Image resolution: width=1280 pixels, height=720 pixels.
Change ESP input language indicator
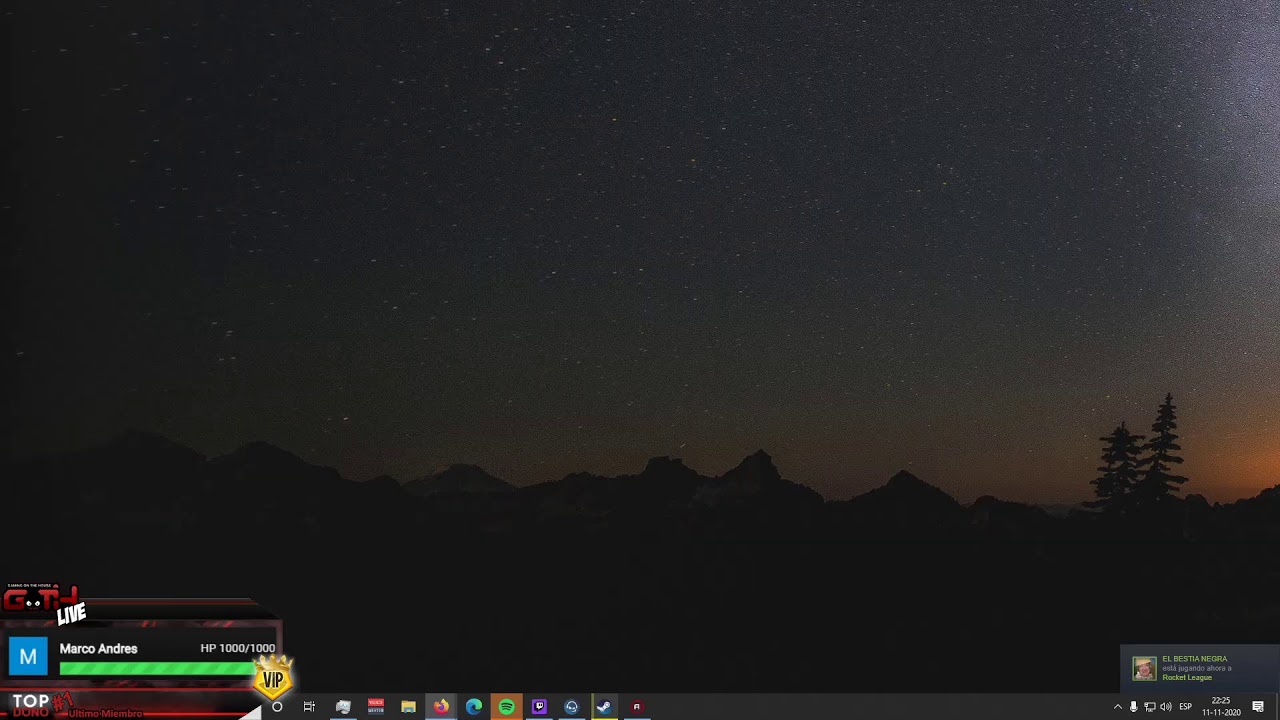tap(1185, 707)
